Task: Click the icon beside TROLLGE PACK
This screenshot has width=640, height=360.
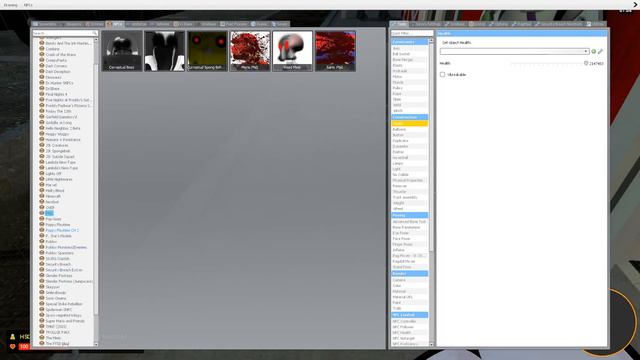Action: click(42, 332)
